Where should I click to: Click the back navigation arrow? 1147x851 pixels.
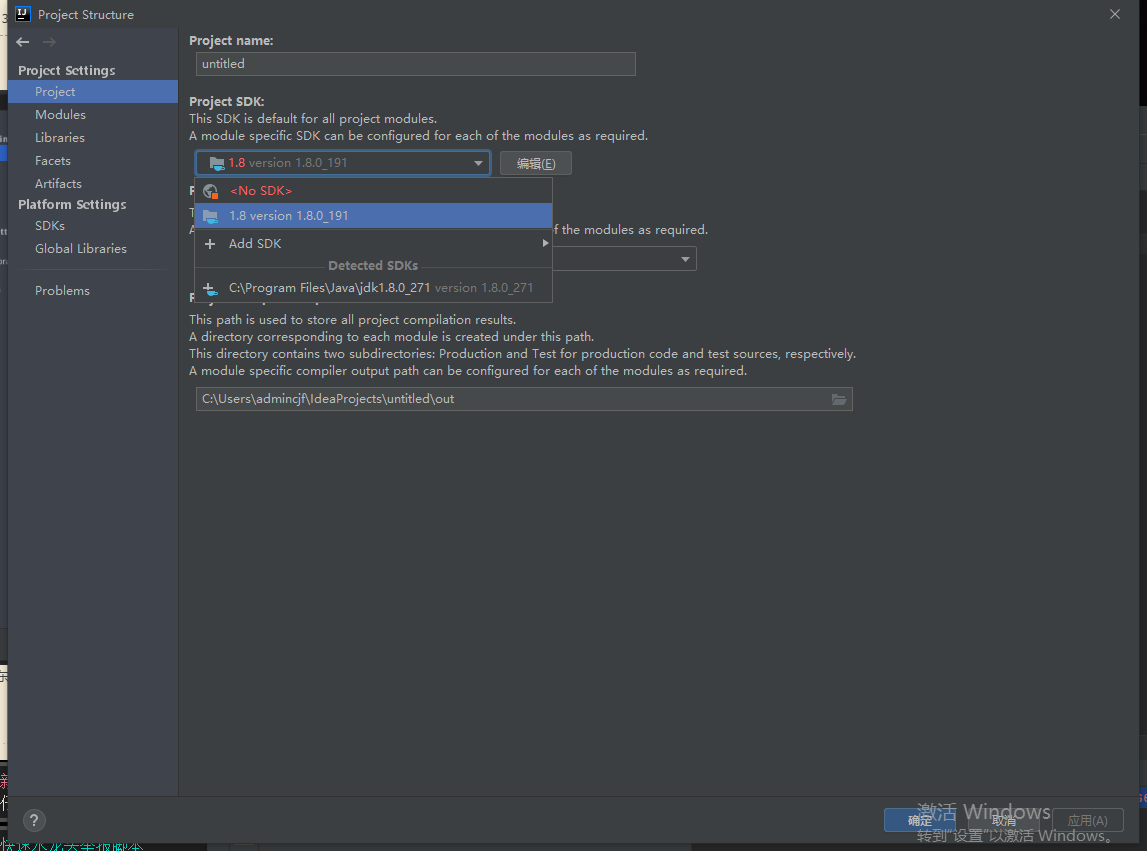(23, 42)
